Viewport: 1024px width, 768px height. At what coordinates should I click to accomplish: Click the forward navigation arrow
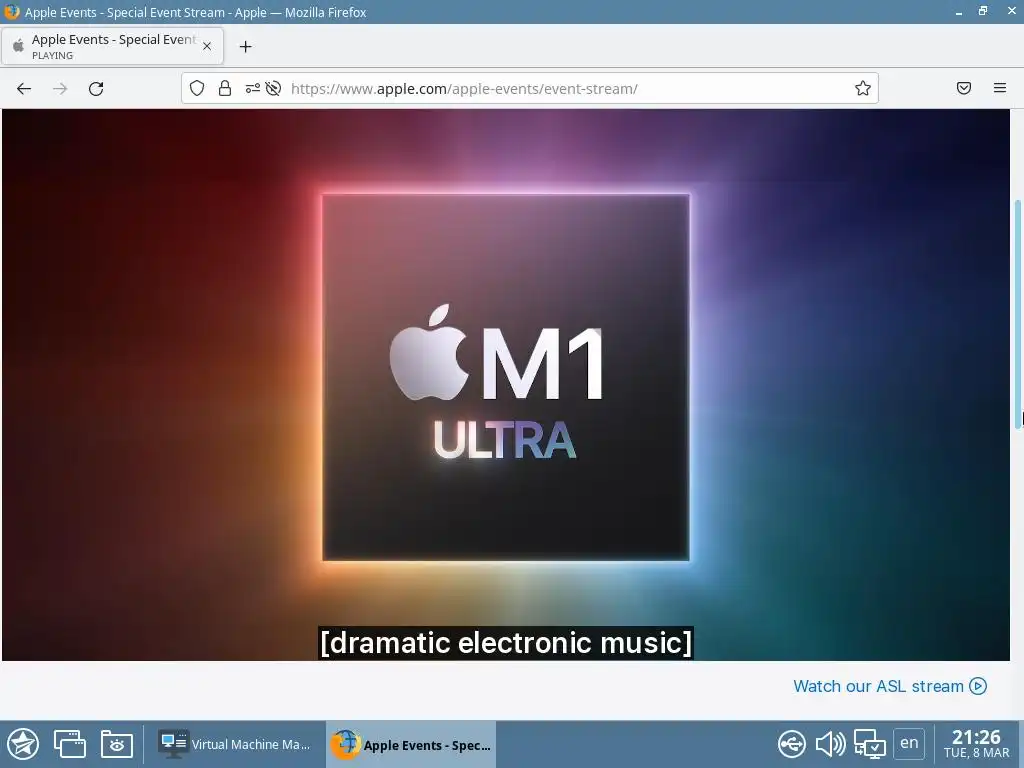click(x=60, y=88)
